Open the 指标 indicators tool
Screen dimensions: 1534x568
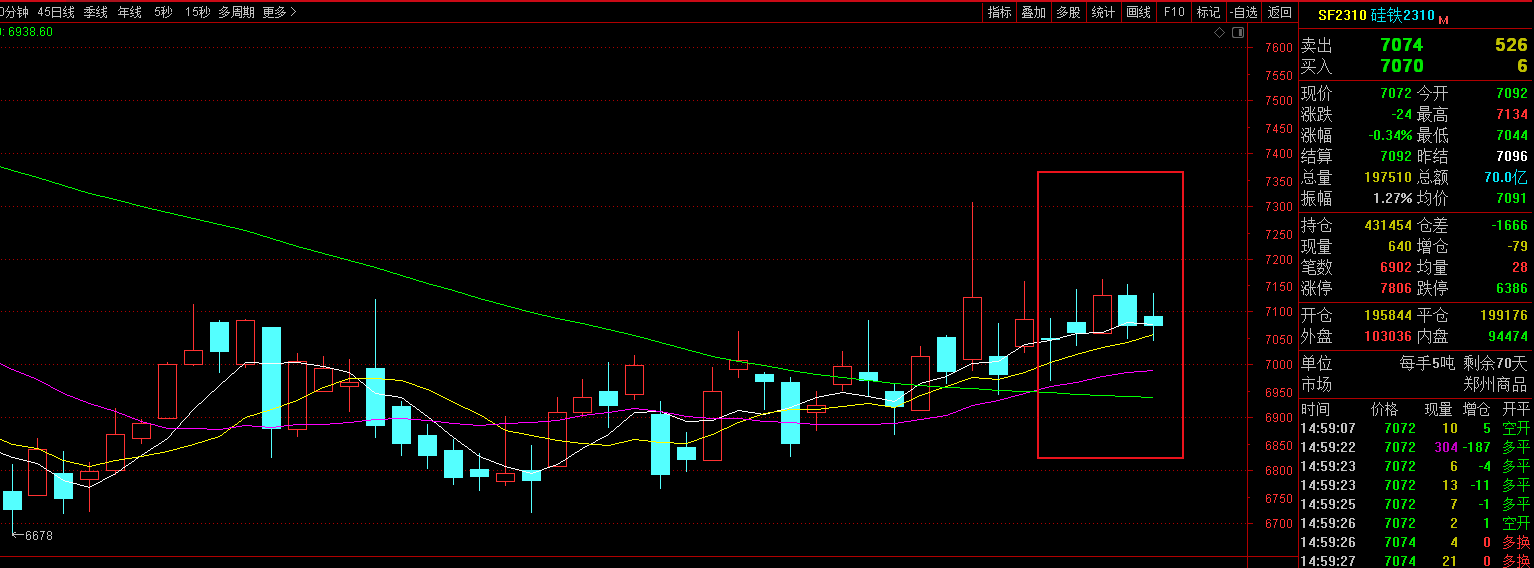coord(999,12)
